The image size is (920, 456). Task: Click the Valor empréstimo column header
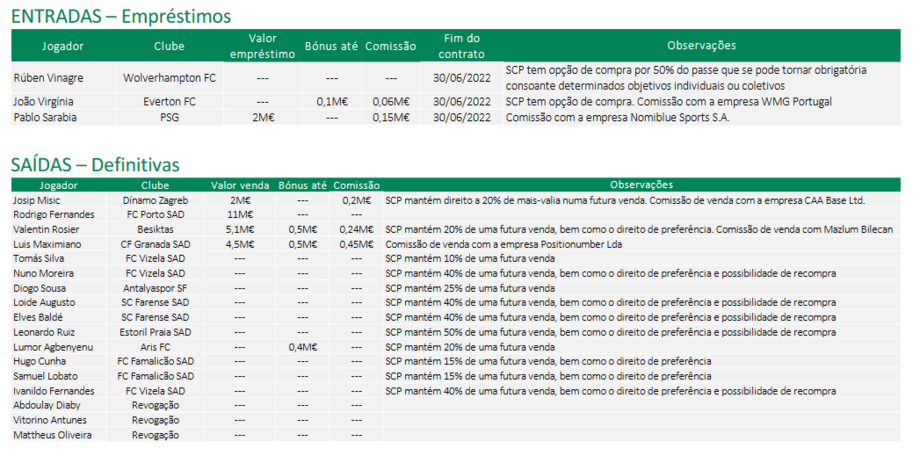(262, 45)
